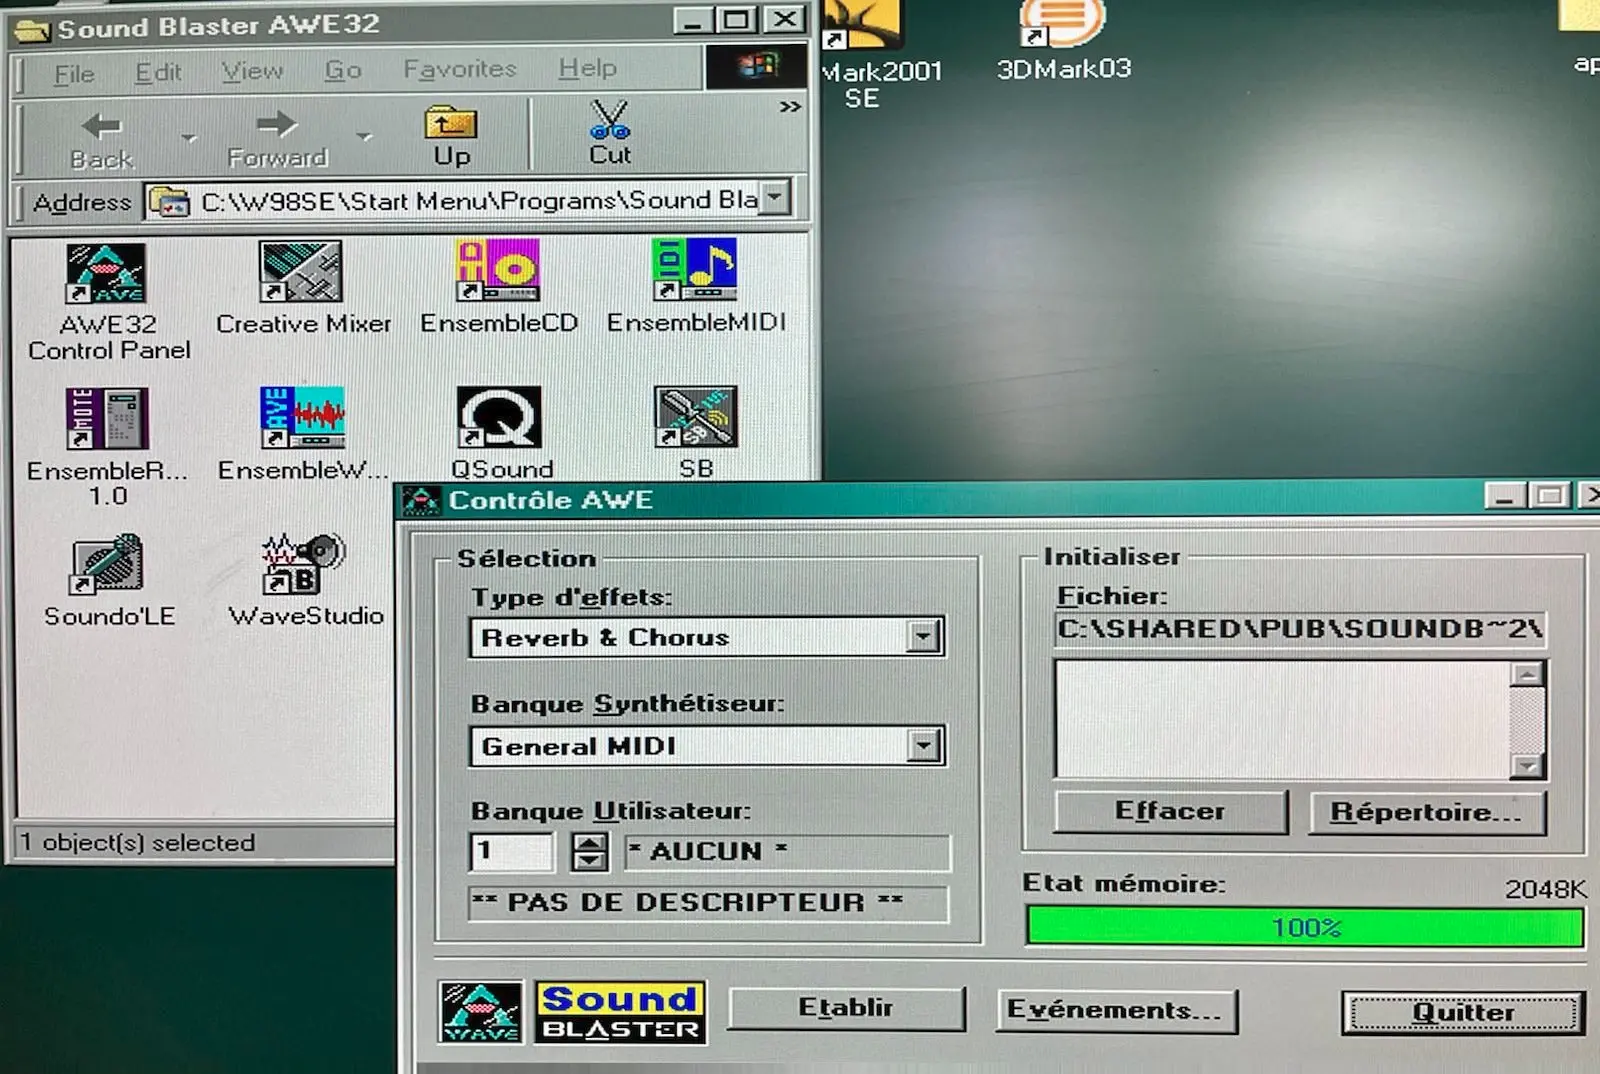This screenshot has height=1074, width=1600.
Task: Click inside the Fichier file list box
Action: pos(1283,719)
